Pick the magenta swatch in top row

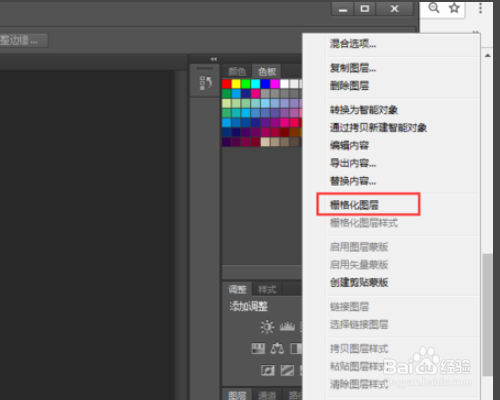click(275, 84)
